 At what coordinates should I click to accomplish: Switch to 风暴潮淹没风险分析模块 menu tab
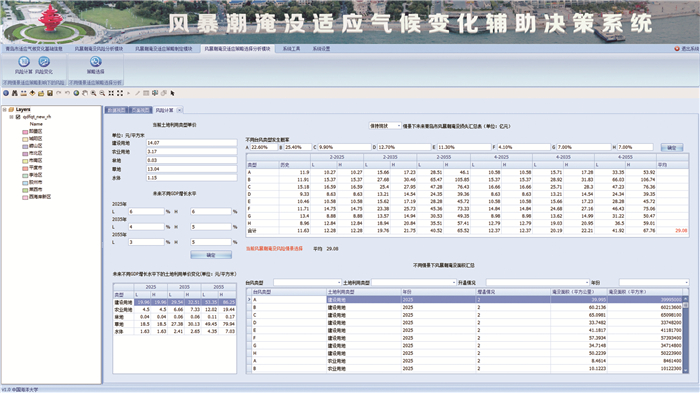pyautogui.click(x=99, y=49)
